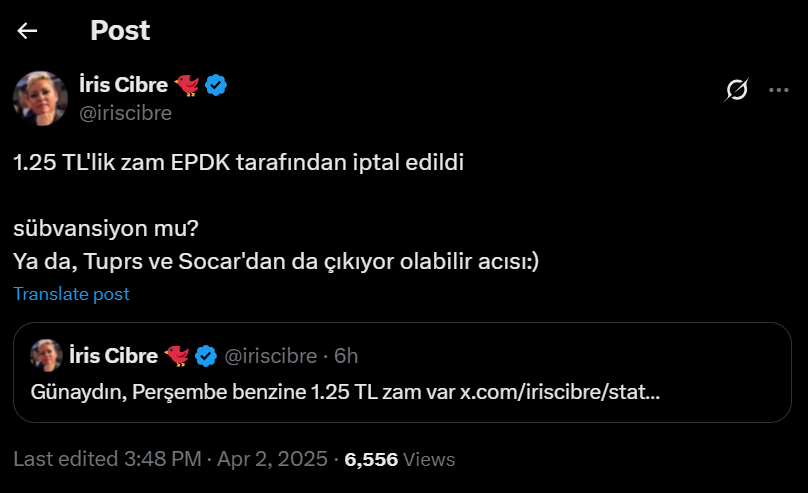Click the 6h timestamp in quoted post
Viewport: 808px width, 493px height.
pos(346,356)
